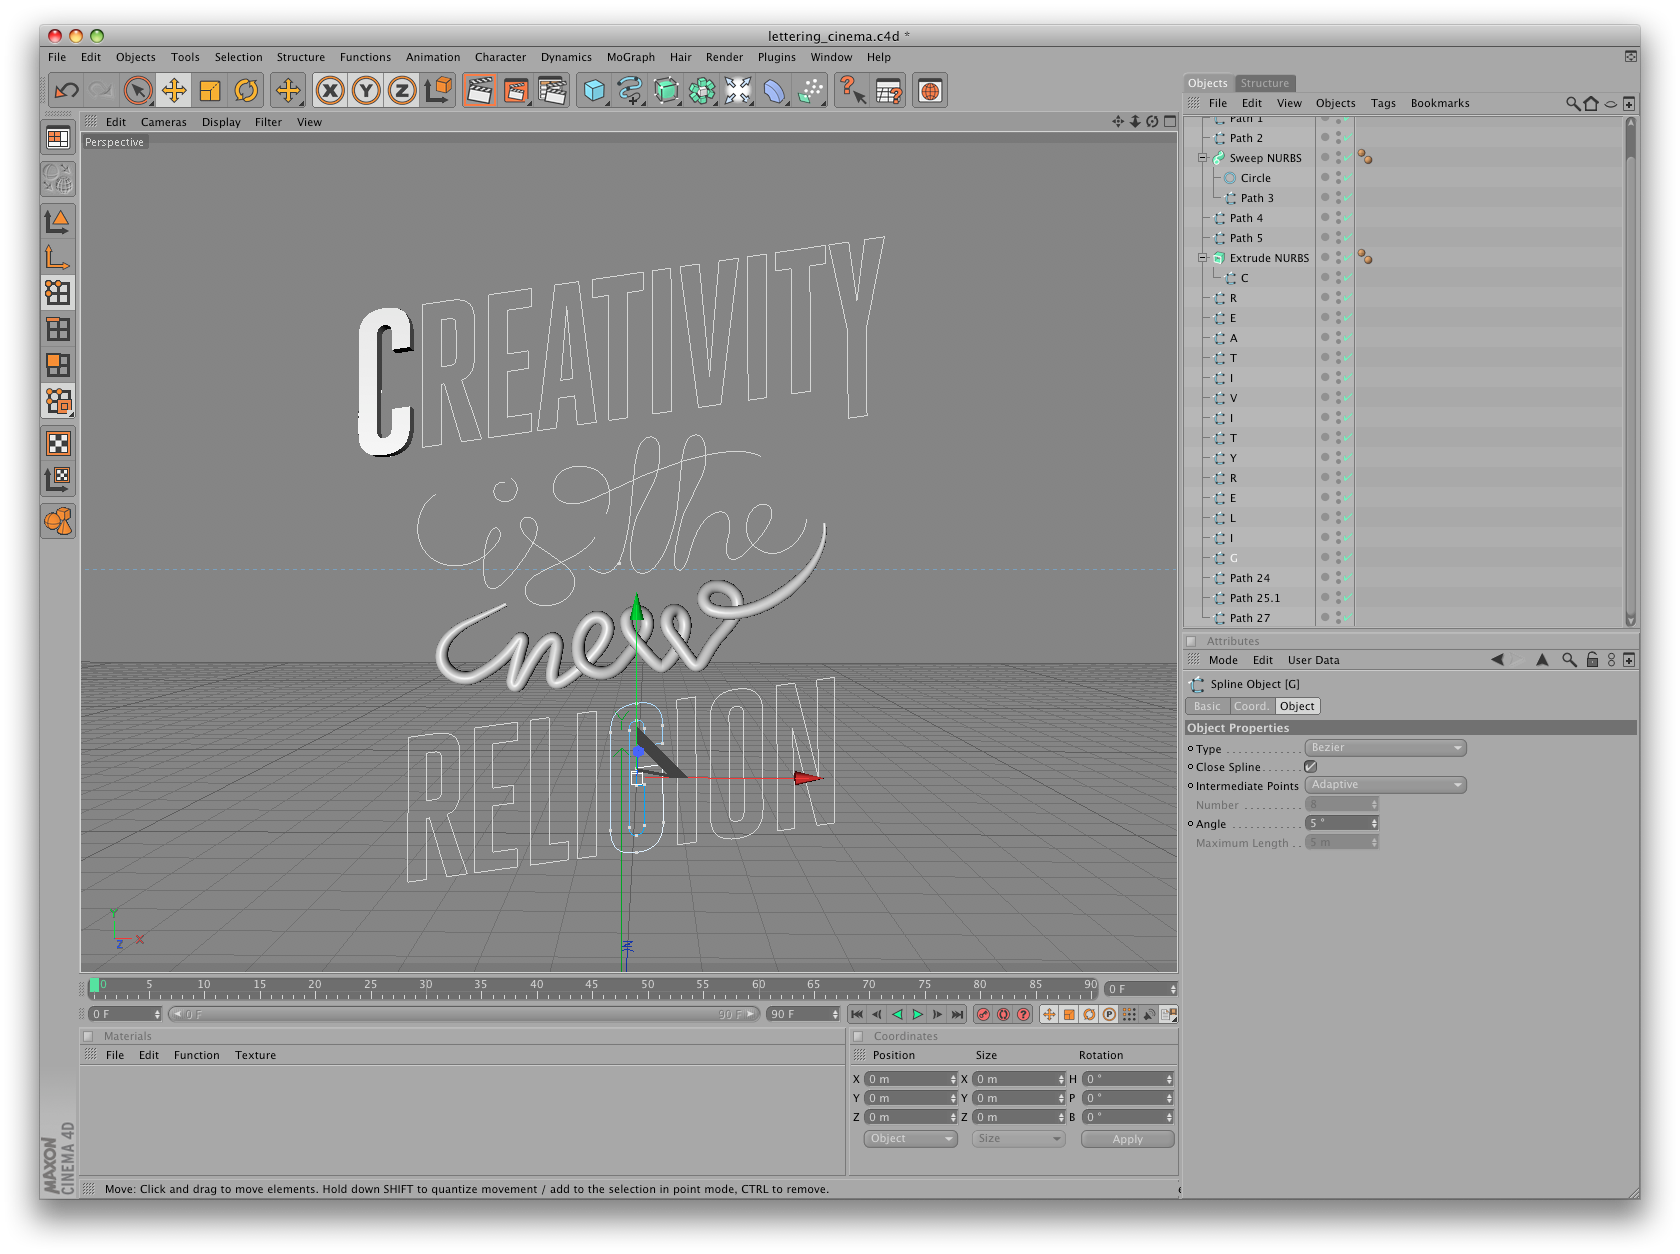Toggle the Y axis lock in the toolbar
Viewport: 1680px width, 1254px height.
366,90
